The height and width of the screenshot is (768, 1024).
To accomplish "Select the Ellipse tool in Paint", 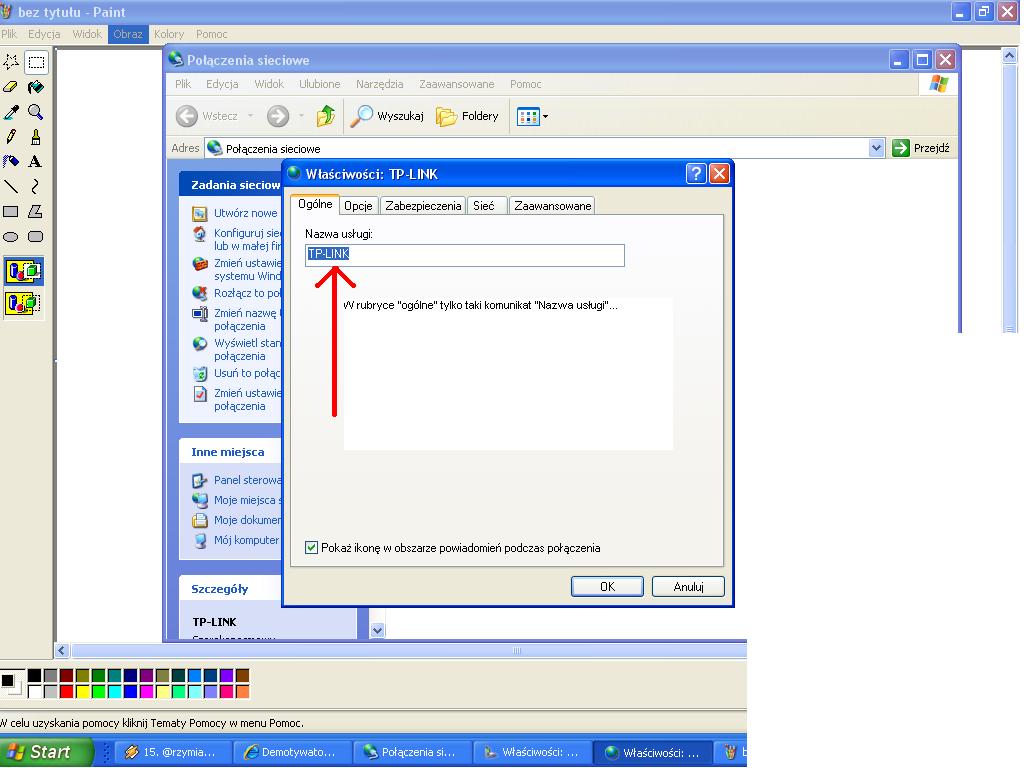I will pyautogui.click(x=11, y=236).
